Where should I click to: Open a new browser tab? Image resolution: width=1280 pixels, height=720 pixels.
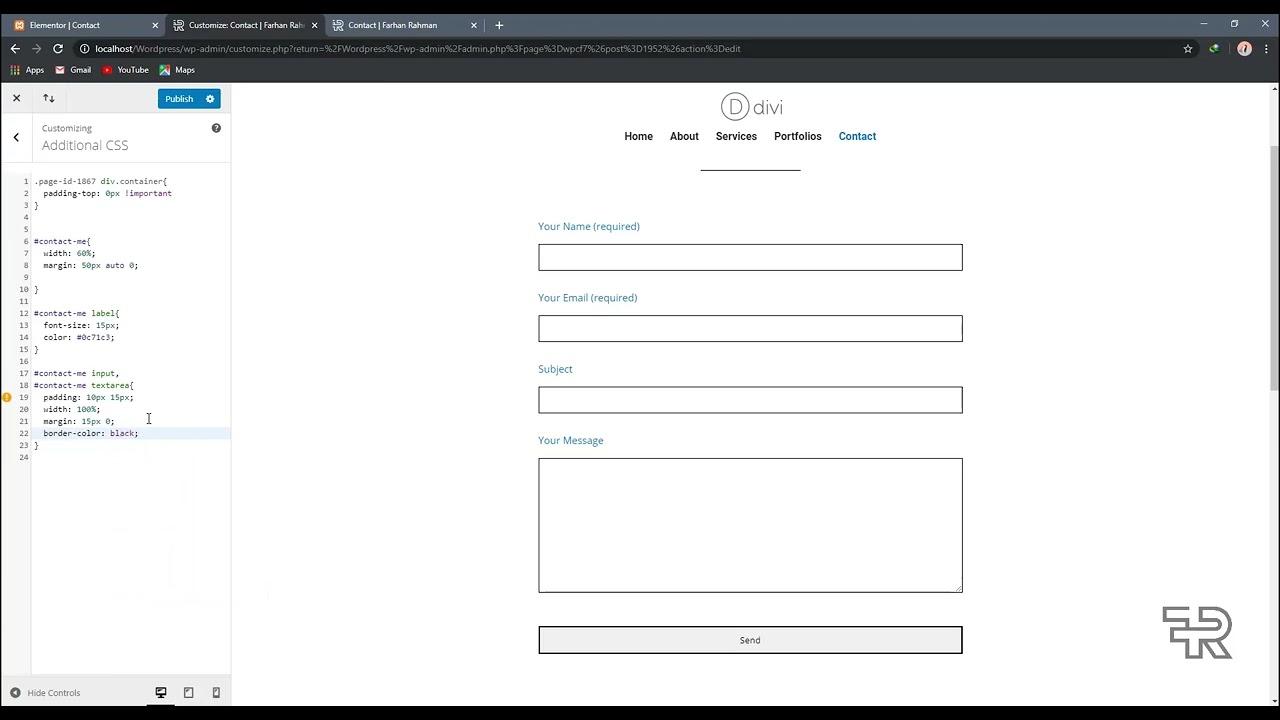click(x=499, y=25)
